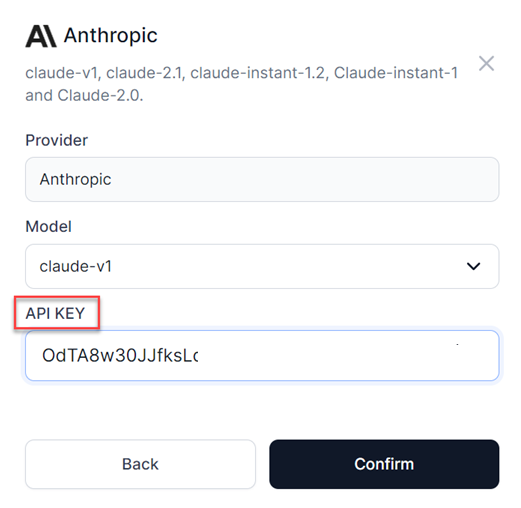
Task: Place cursor in OdTA8w30JJfksL key text
Action: coord(120,355)
